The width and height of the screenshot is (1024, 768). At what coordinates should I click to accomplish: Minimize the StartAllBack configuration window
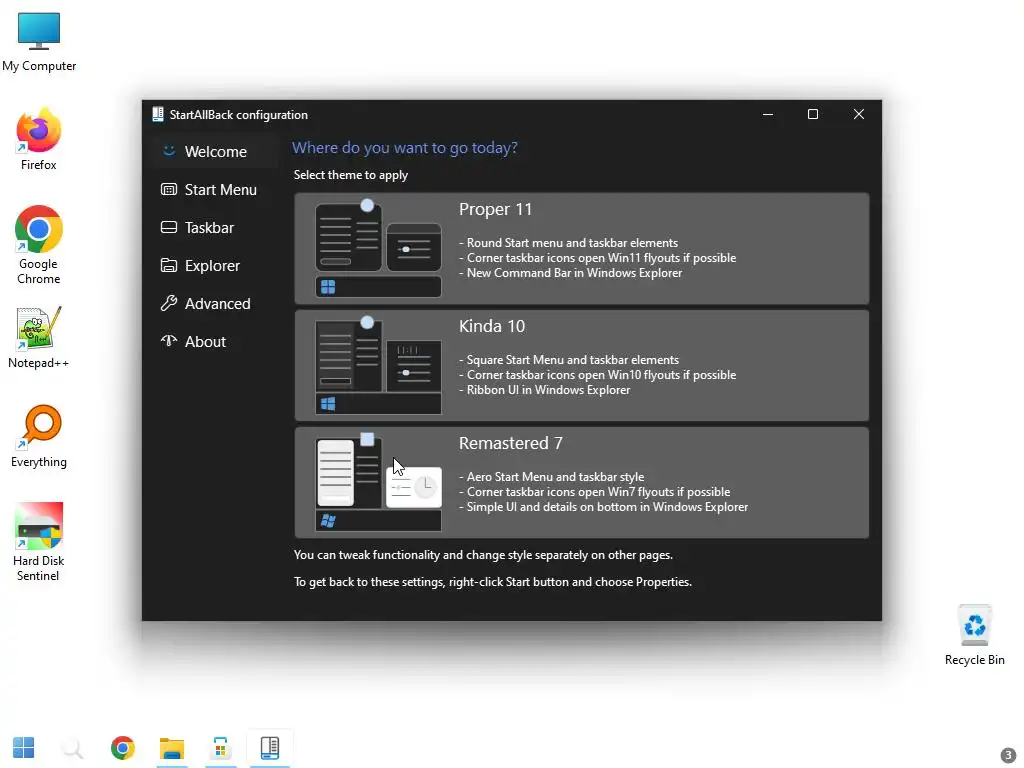pos(768,114)
